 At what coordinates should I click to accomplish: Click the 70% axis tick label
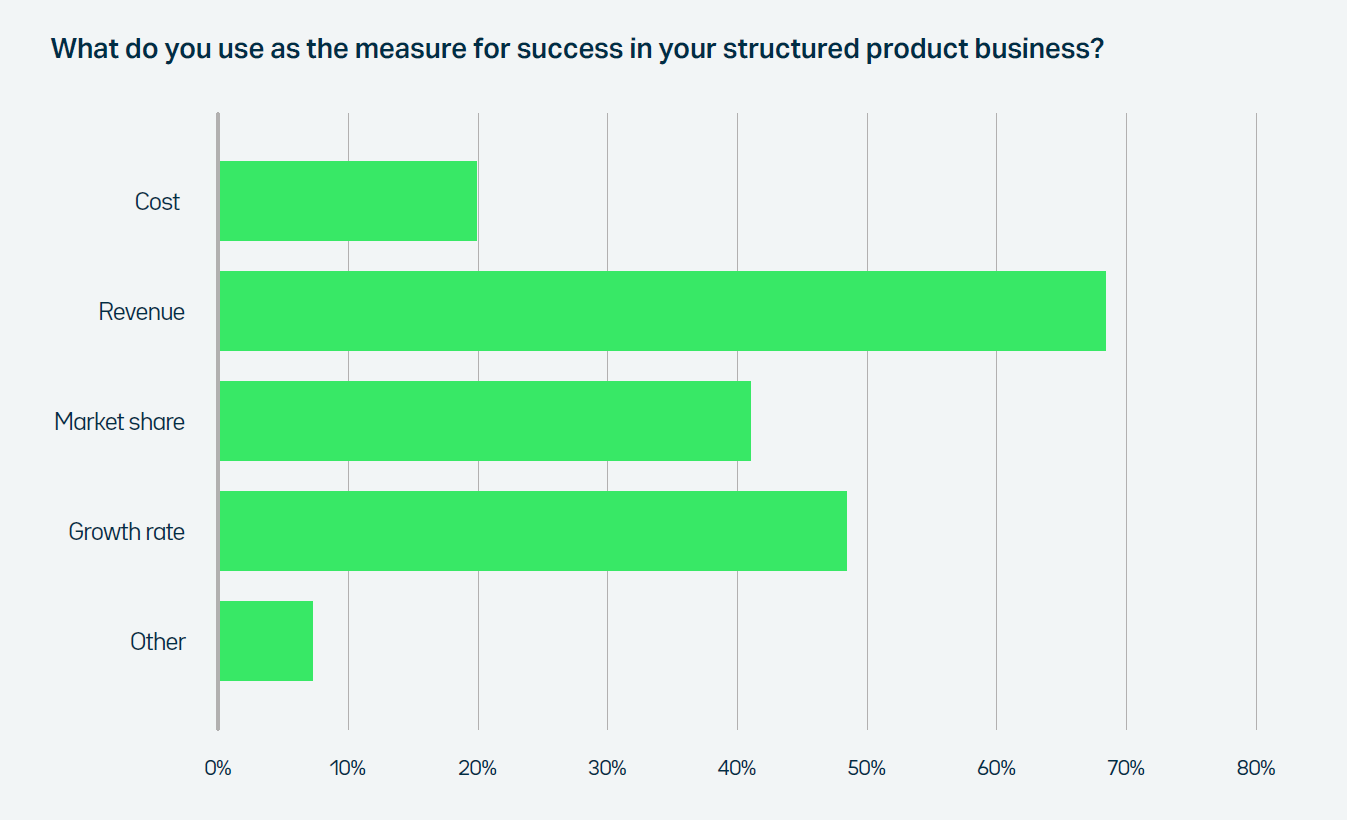pos(1126,769)
